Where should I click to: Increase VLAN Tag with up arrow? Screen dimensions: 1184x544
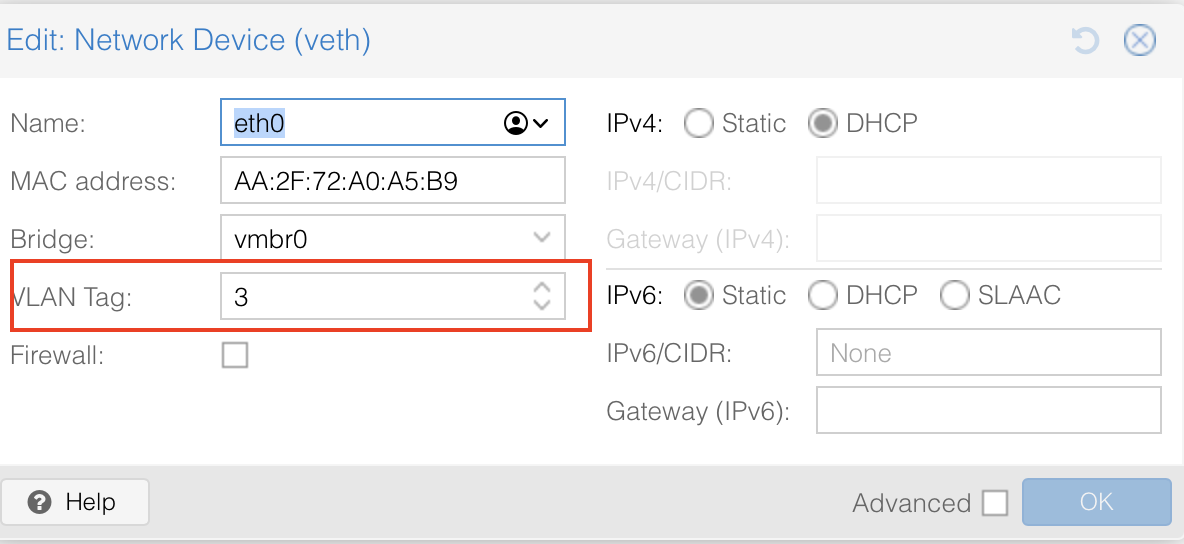point(541,288)
